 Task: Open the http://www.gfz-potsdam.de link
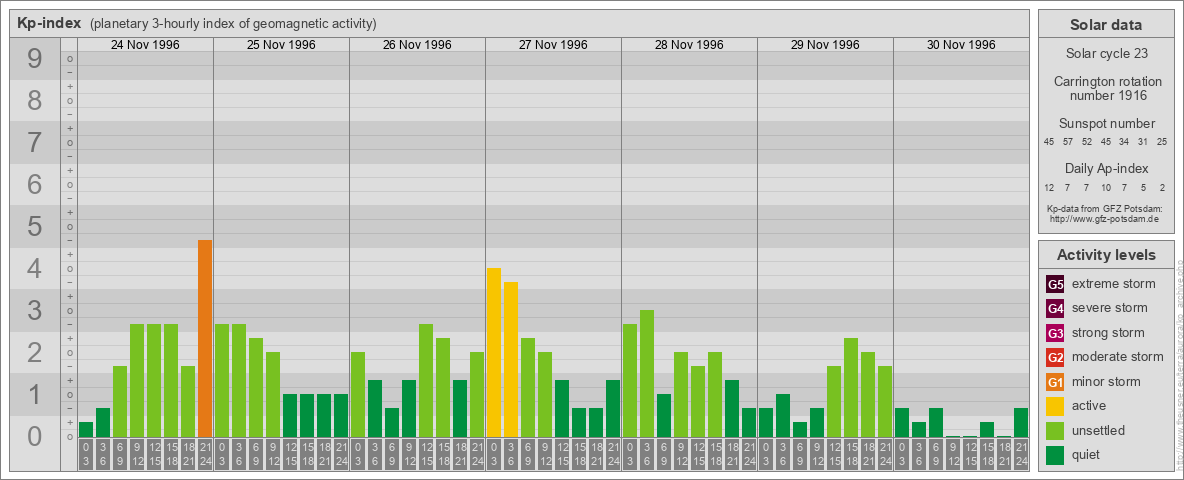click(1105, 219)
